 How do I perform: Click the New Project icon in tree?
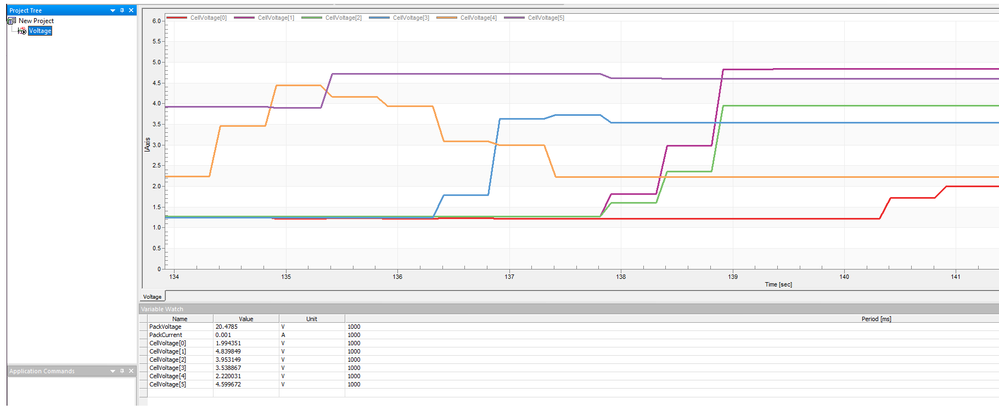[x=11, y=21]
